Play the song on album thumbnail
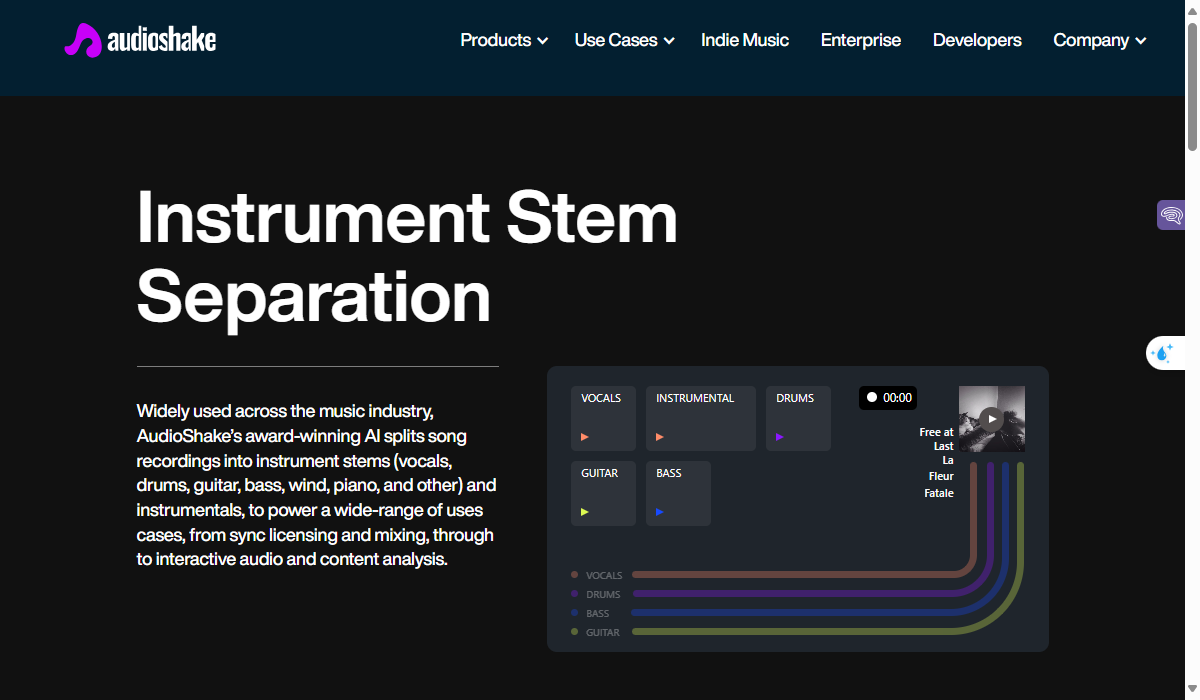Viewport: 1200px width, 700px height. pos(991,419)
